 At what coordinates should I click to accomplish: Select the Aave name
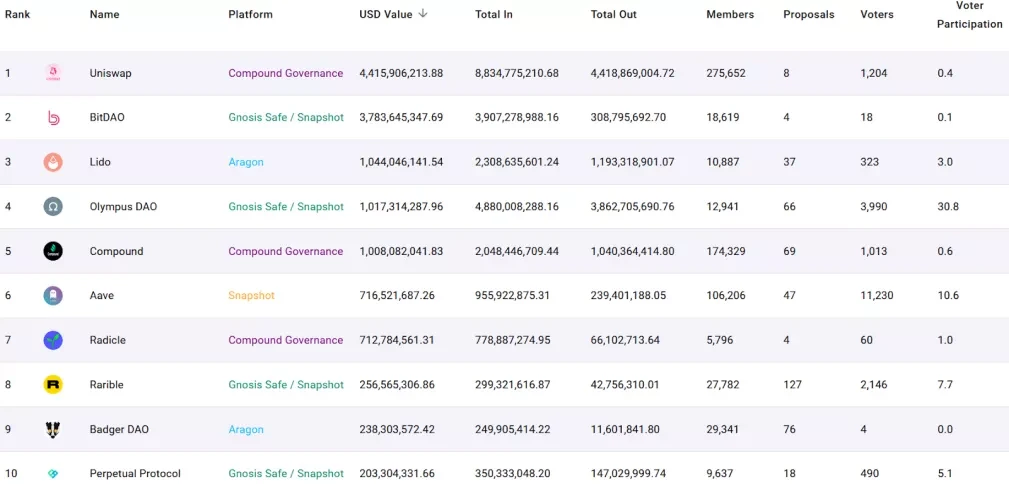[102, 295]
